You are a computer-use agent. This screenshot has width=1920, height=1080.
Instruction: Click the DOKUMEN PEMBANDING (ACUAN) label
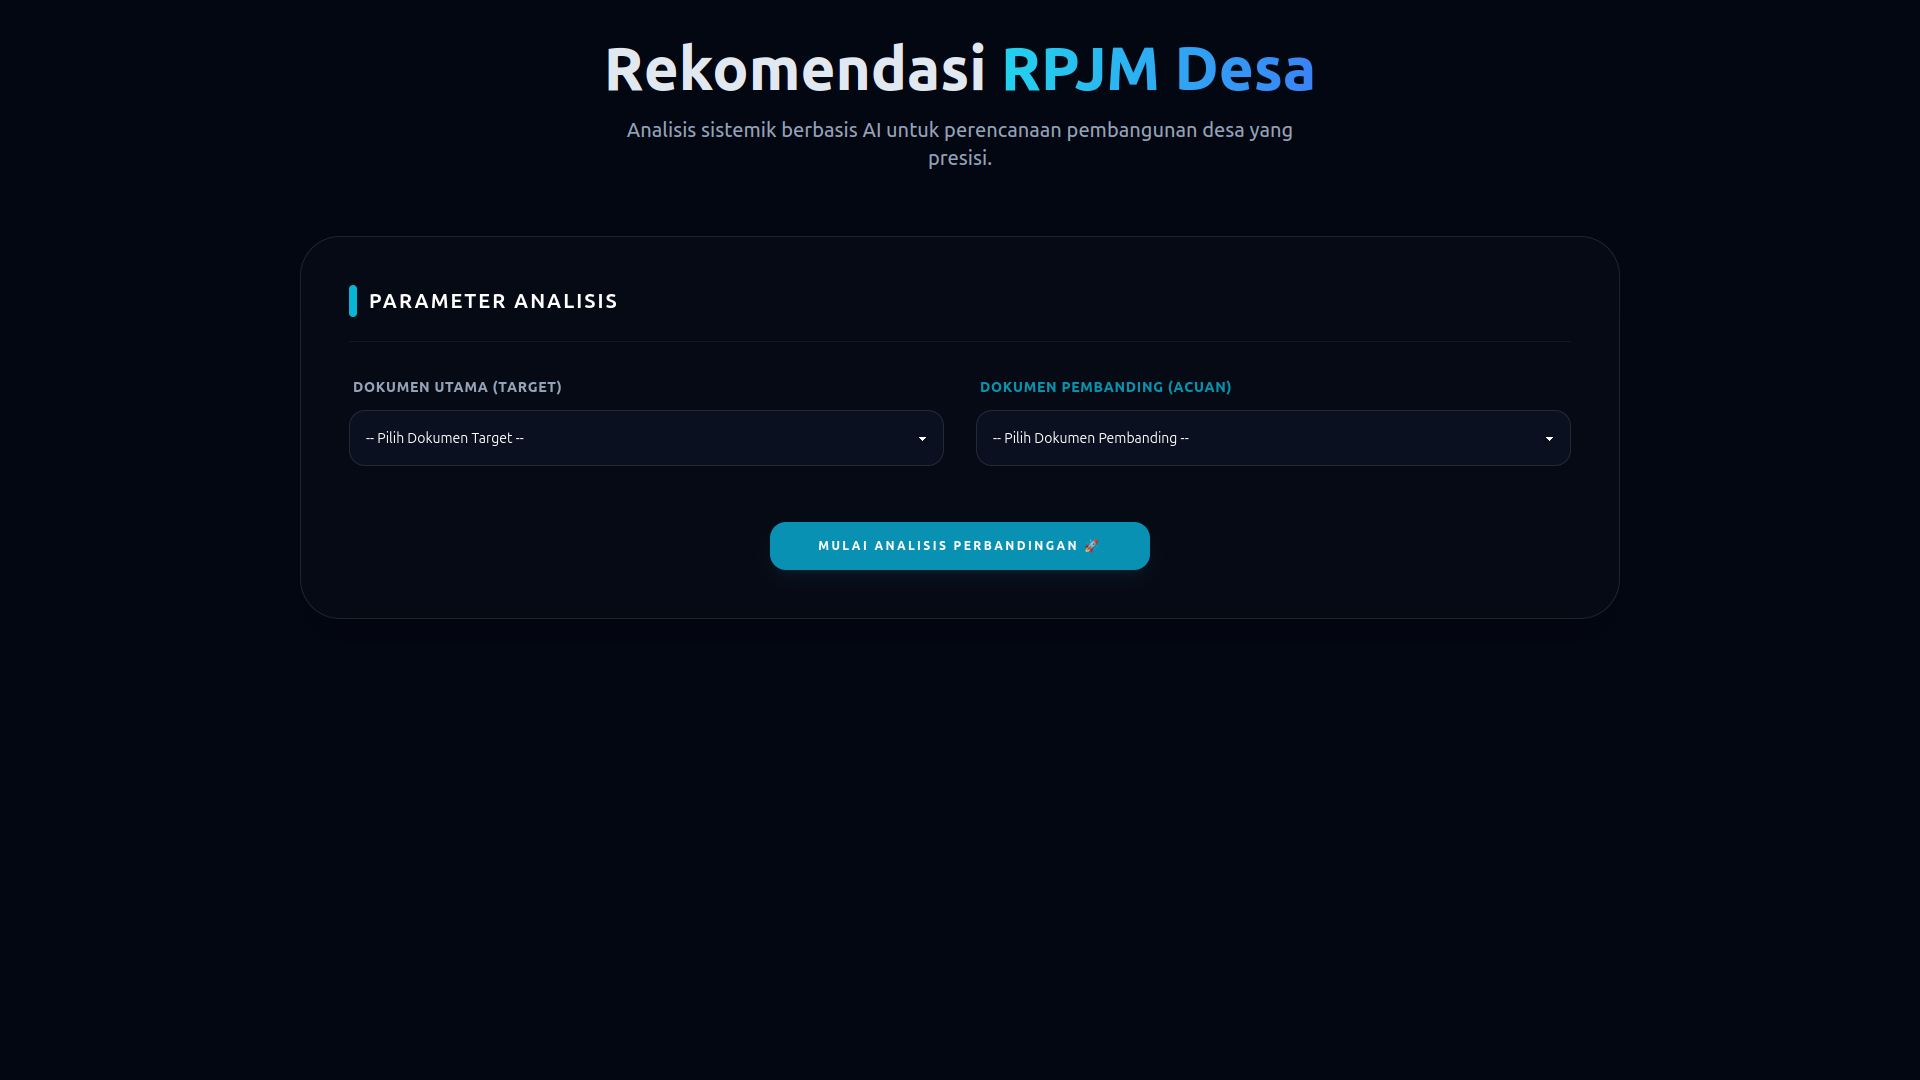(x=1104, y=387)
